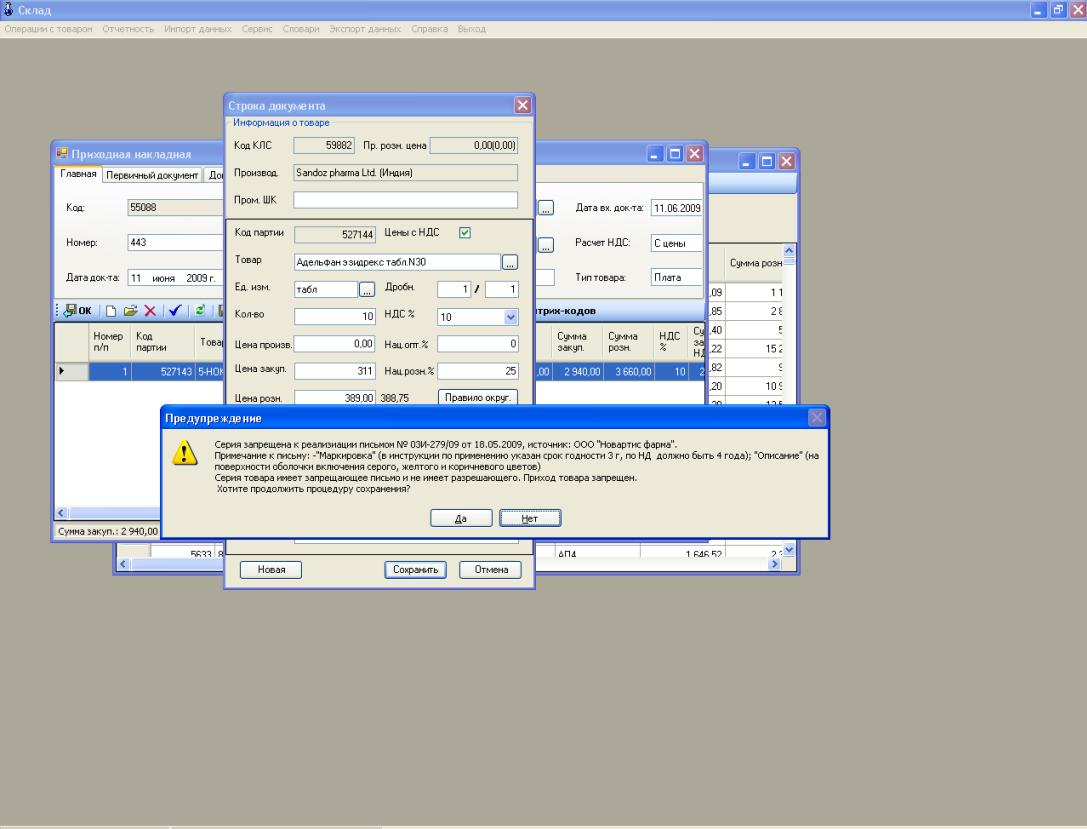Image resolution: width=1087 pixels, height=829 pixels.
Task: Click the yellow warning triangle icon
Action: 186,454
